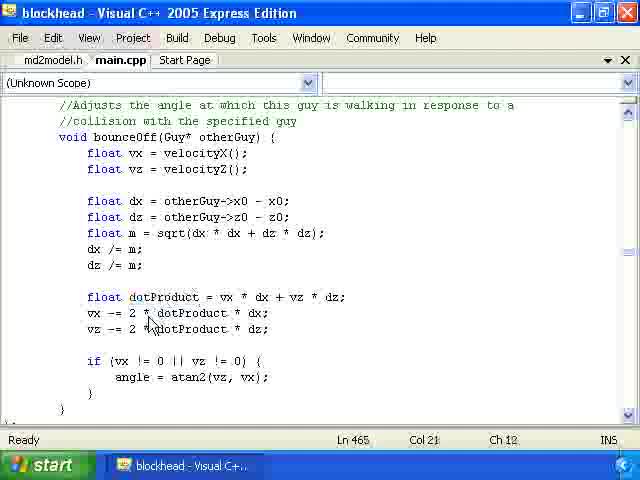Image resolution: width=640 pixels, height=480 pixels.
Task: Click the 'if (vx != 0 || vz != 0)' line
Action: pos(174,361)
